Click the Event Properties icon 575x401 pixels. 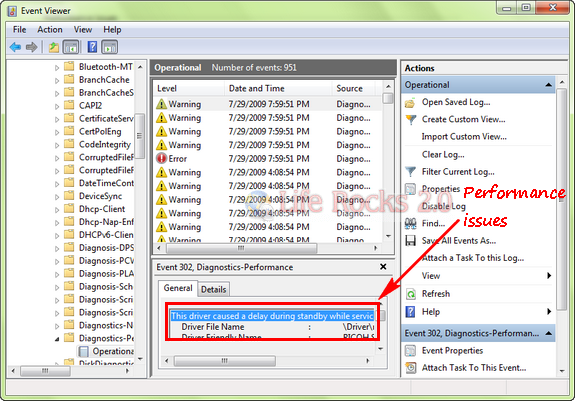click(x=411, y=351)
